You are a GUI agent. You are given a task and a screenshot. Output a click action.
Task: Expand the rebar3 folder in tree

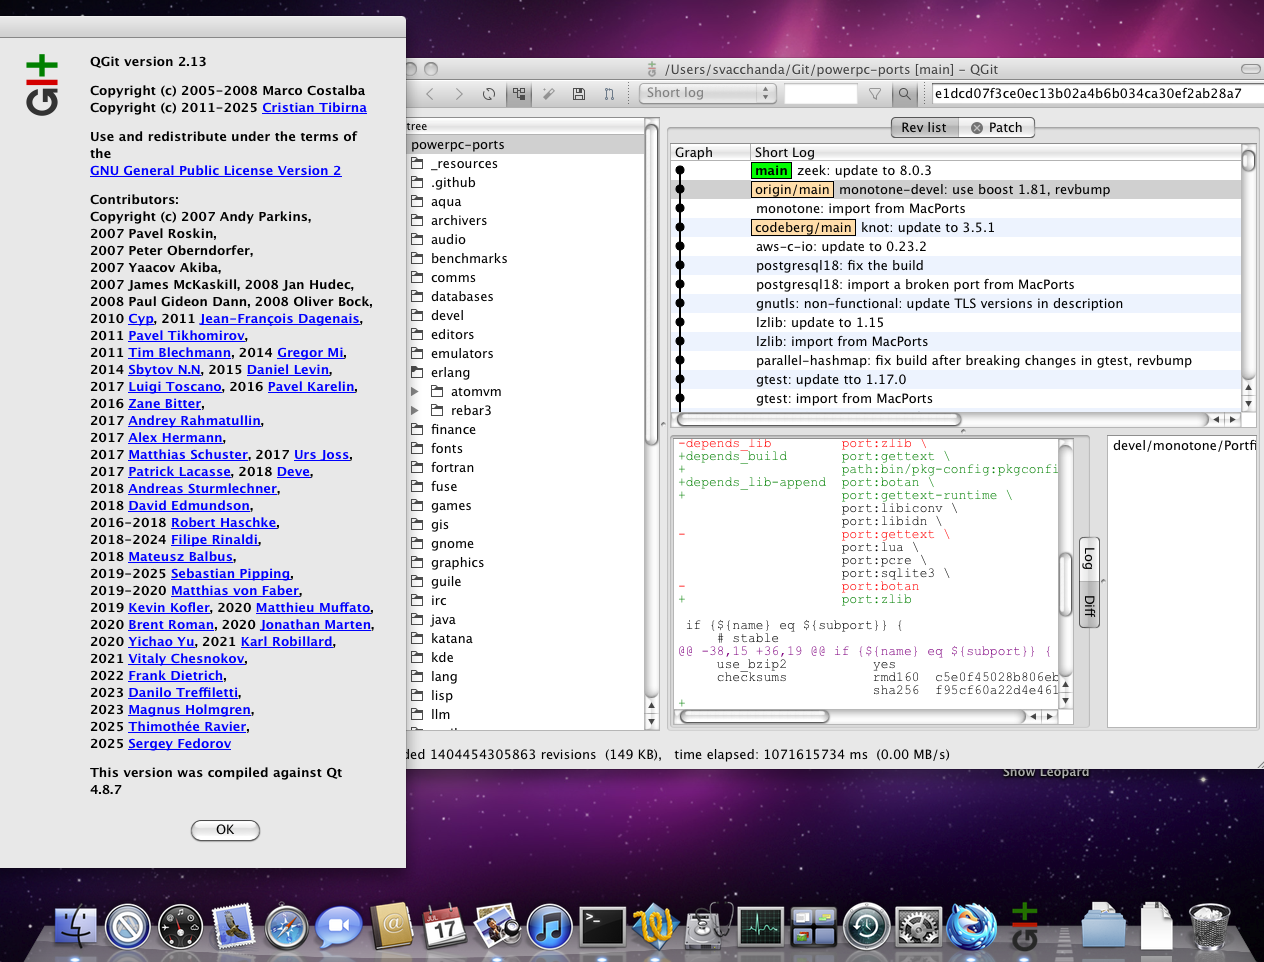[x=415, y=411]
